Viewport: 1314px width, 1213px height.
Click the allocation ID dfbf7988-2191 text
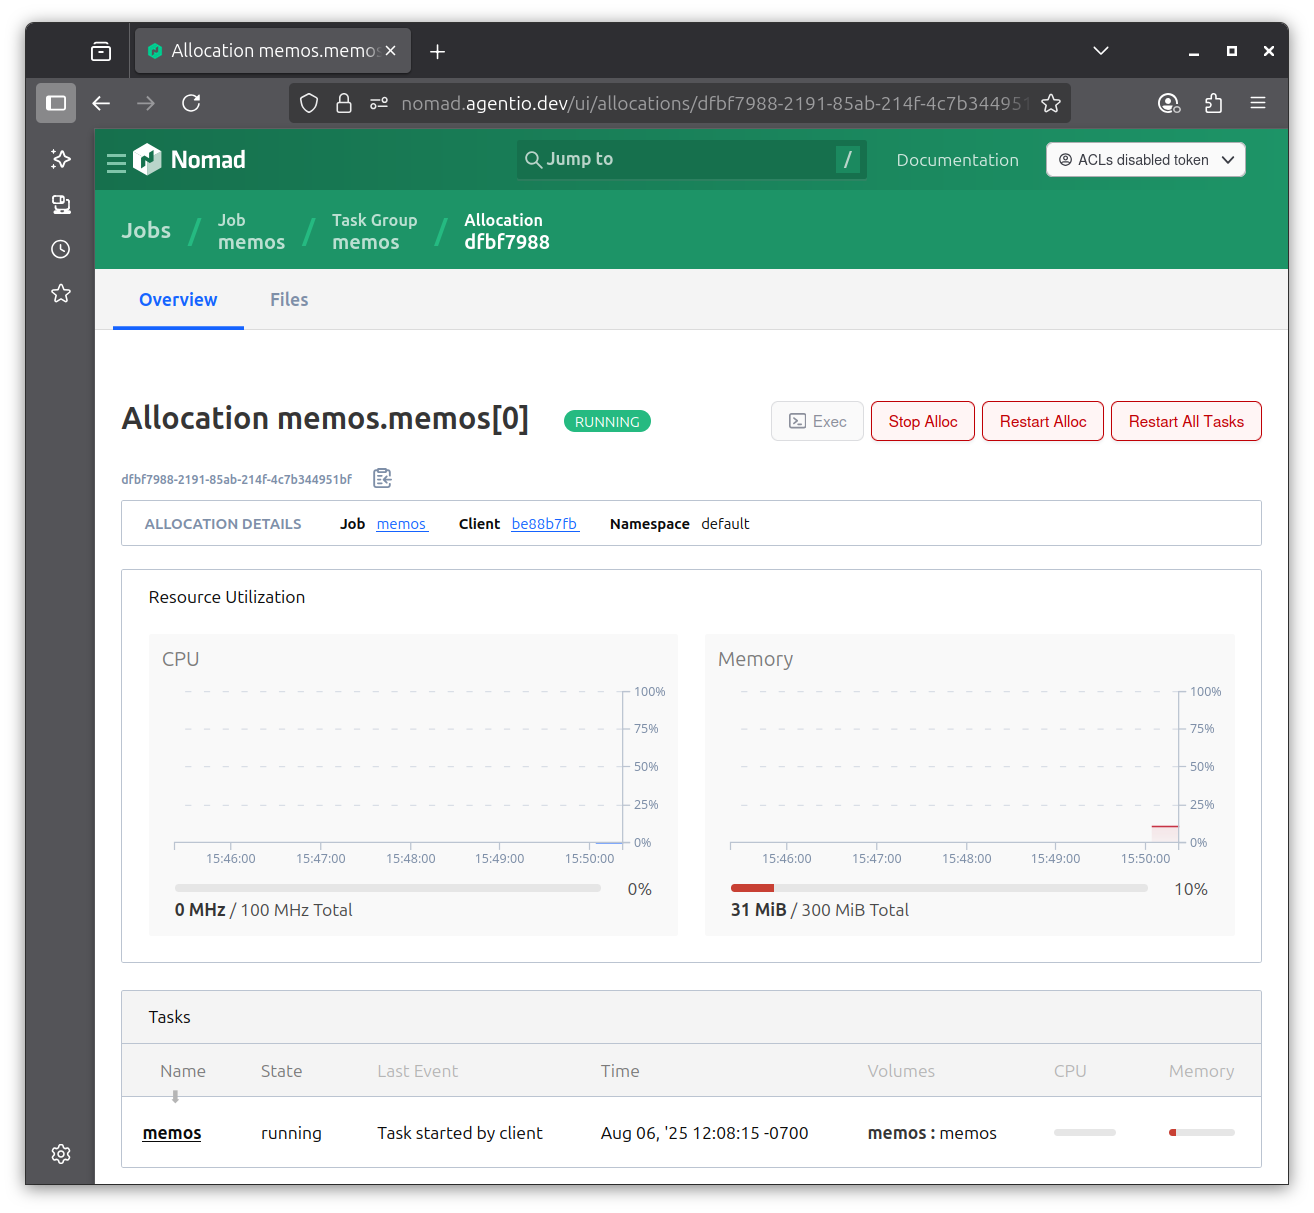point(237,479)
